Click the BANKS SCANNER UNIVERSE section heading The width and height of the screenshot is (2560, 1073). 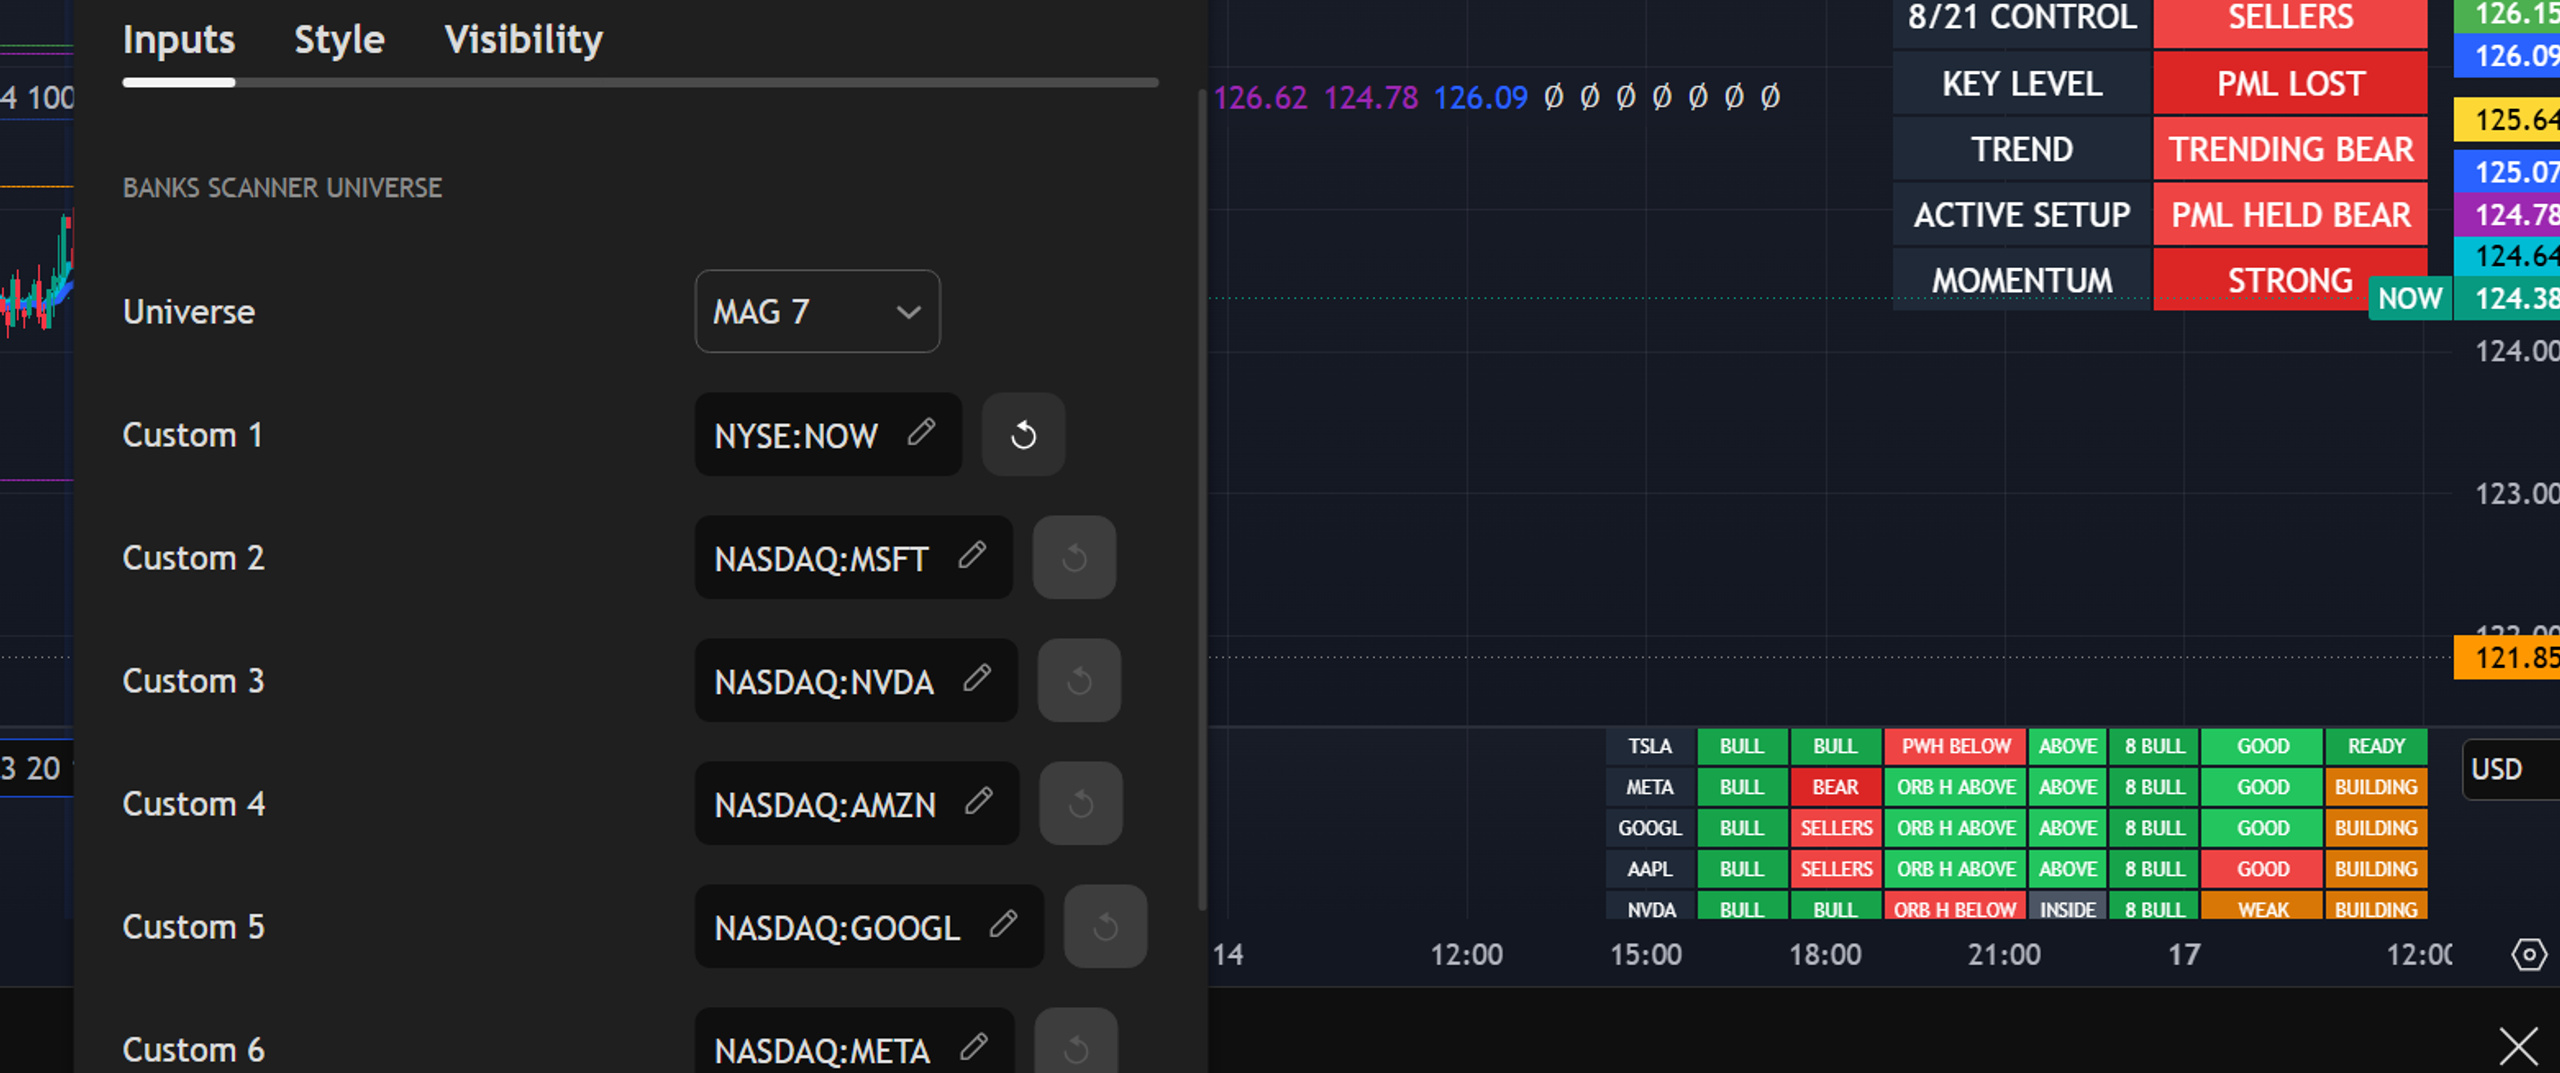click(x=282, y=188)
